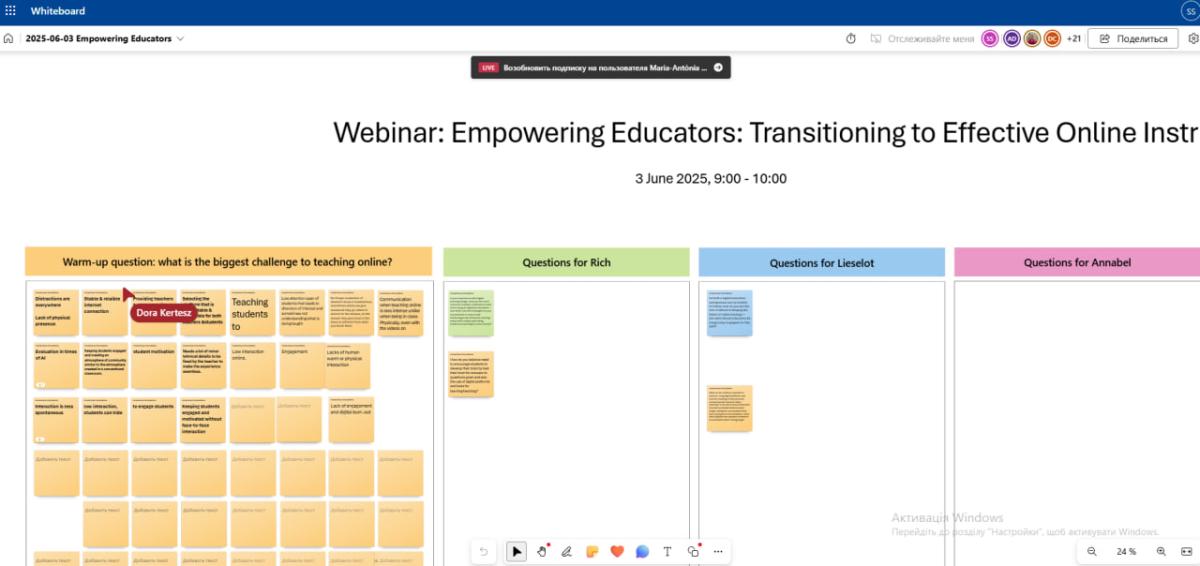Screen dimensions: 1200x566
Task: Click the fit-to-screen icon
Action: click(x=1186, y=551)
